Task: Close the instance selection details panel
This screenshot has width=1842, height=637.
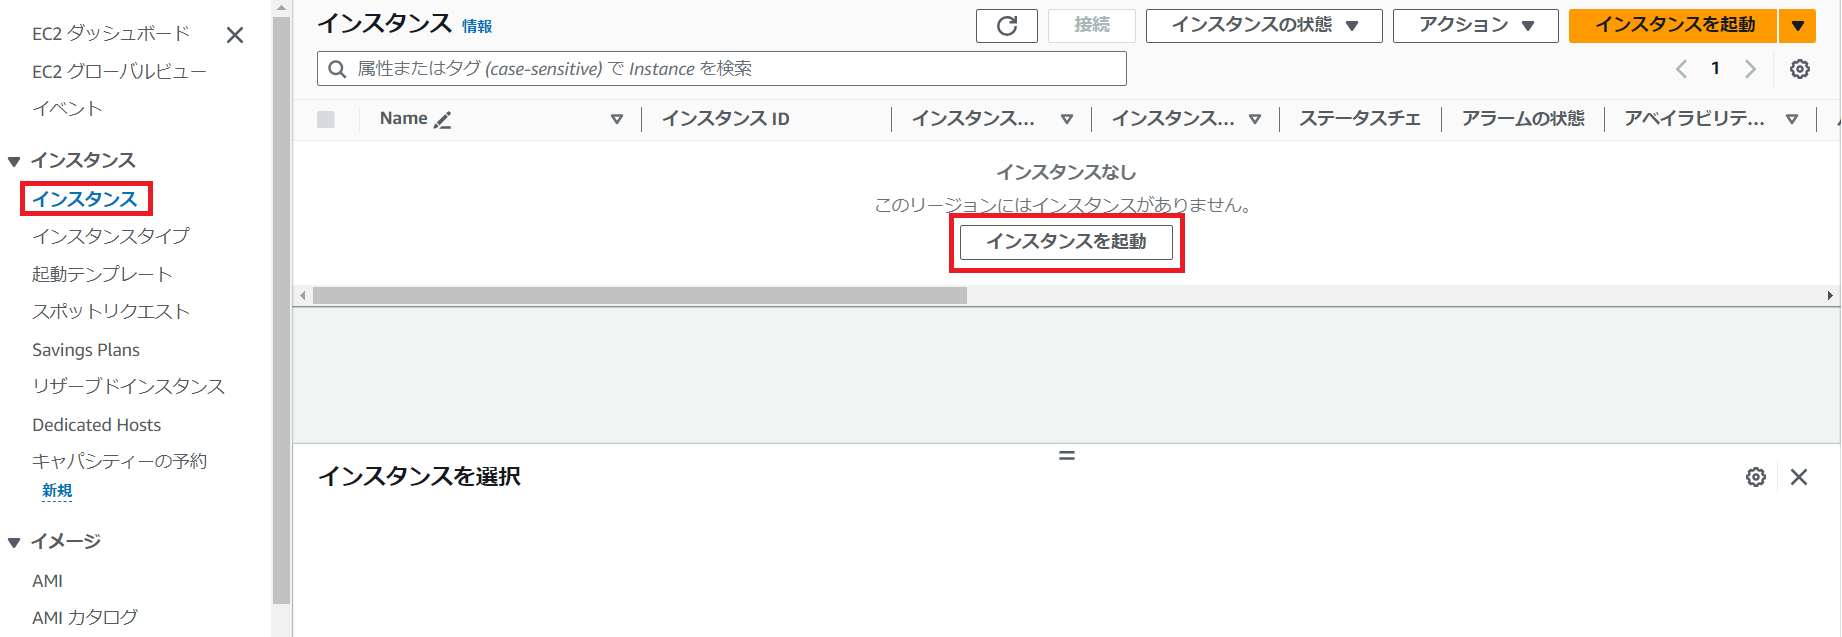Action: 1798,477
